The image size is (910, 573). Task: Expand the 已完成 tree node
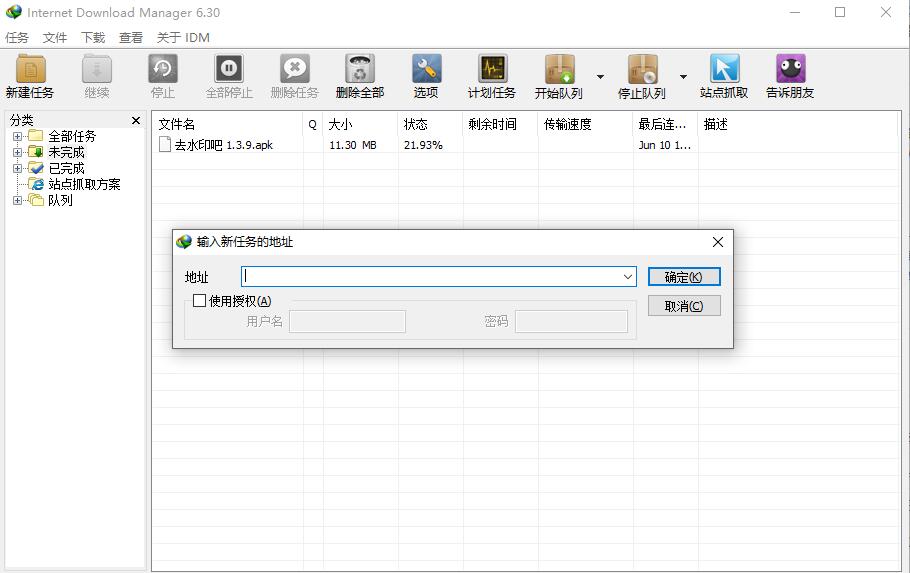click(x=17, y=168)
